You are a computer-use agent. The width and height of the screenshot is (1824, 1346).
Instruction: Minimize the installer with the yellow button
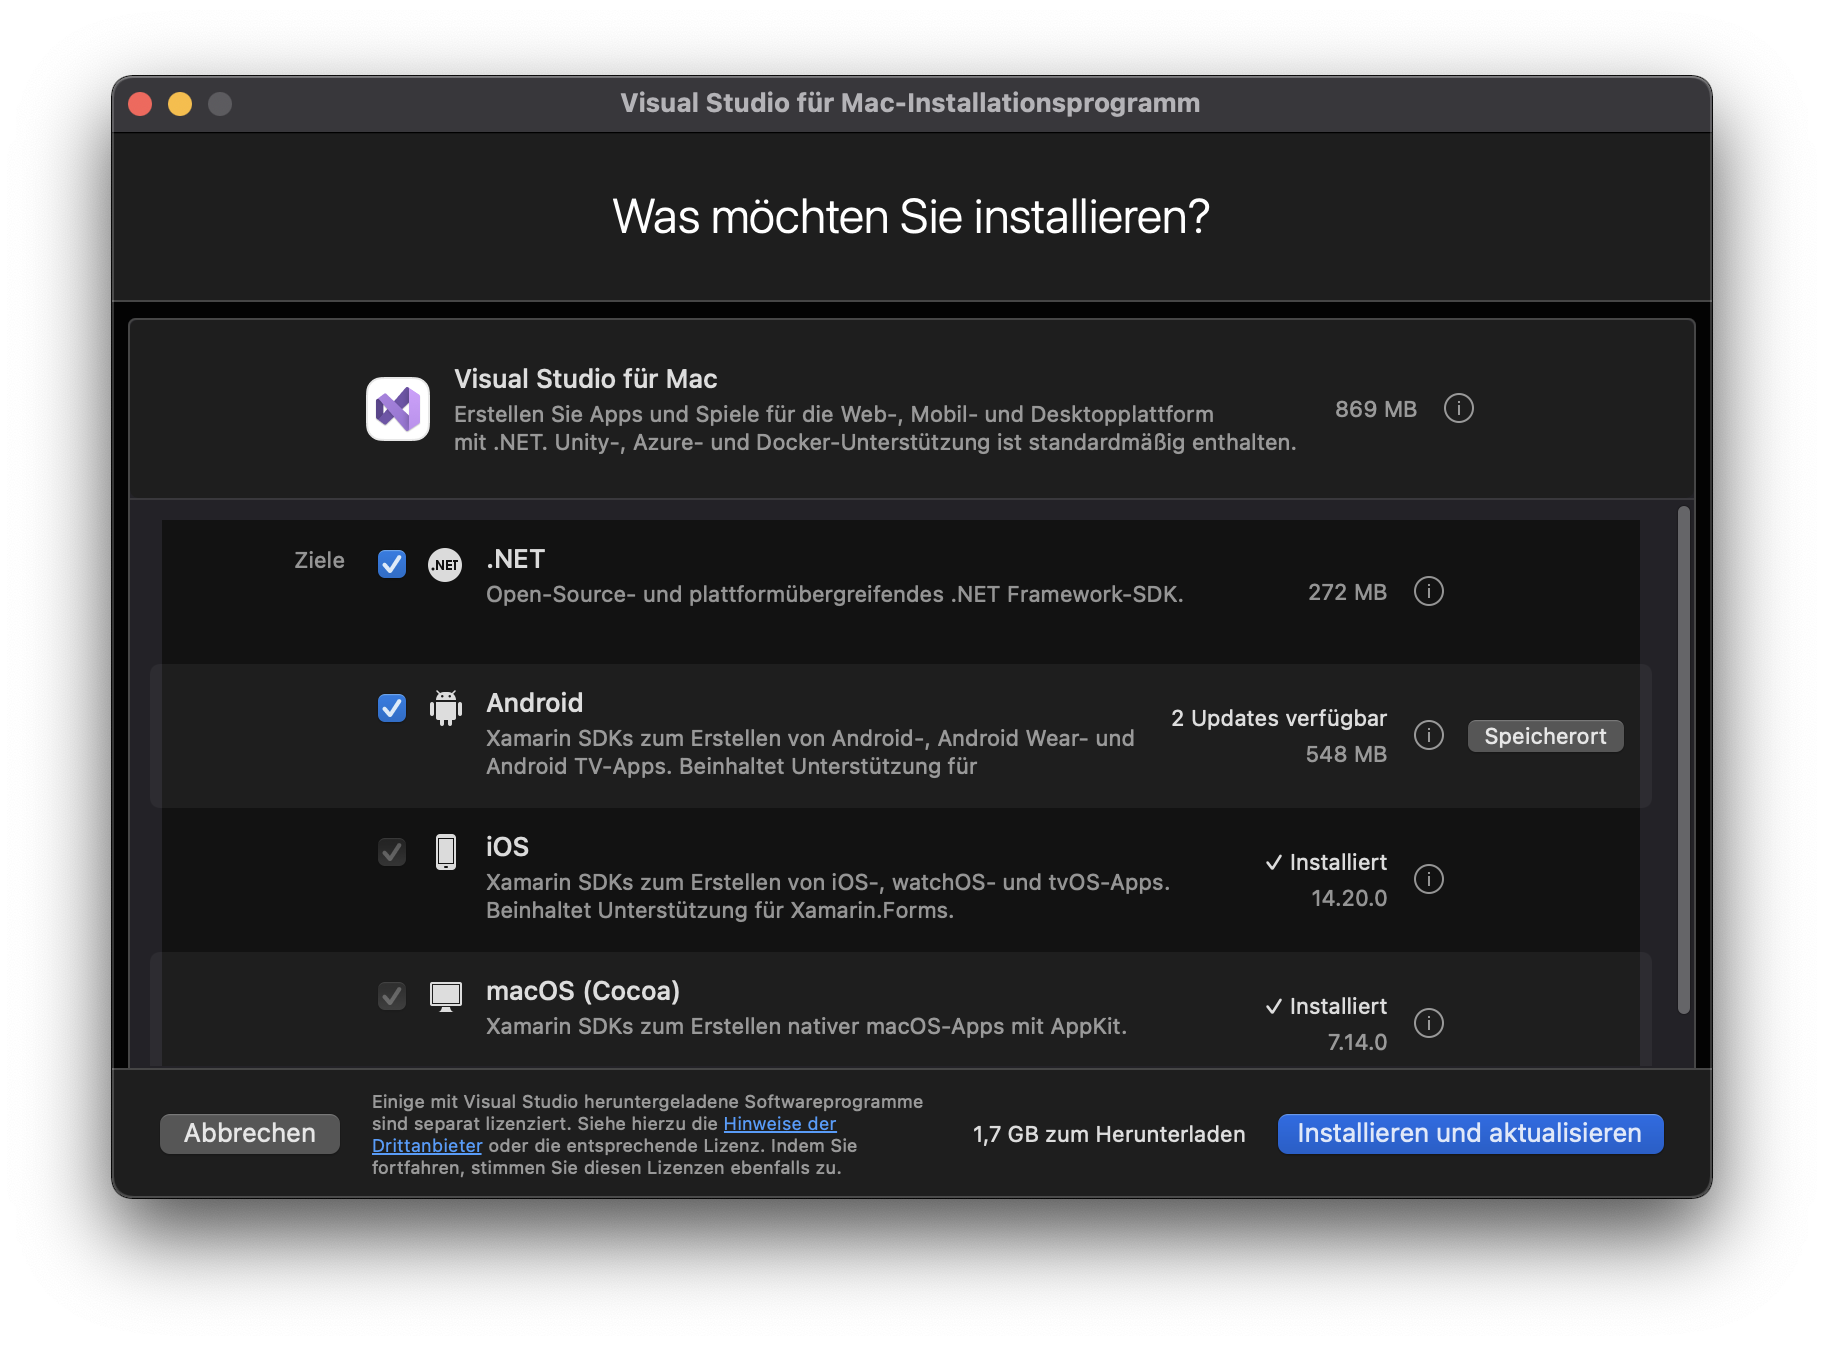pos(180,104)
